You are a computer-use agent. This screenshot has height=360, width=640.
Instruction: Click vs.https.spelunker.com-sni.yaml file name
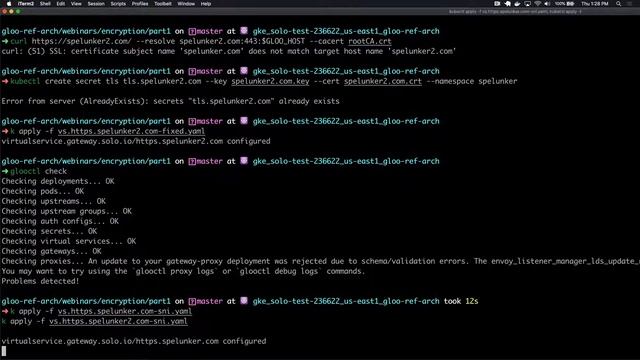click(x=125, y=311)
